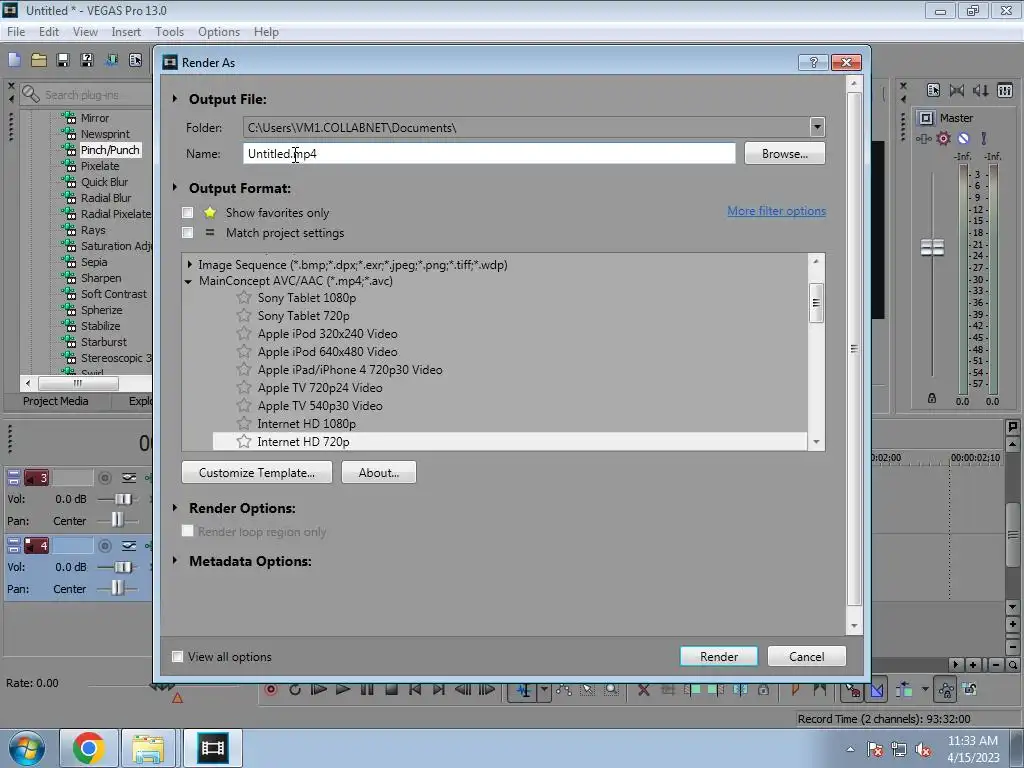The image size is (1024, 768).
Task: Click the file Name input field
Action: click(489, 153)
